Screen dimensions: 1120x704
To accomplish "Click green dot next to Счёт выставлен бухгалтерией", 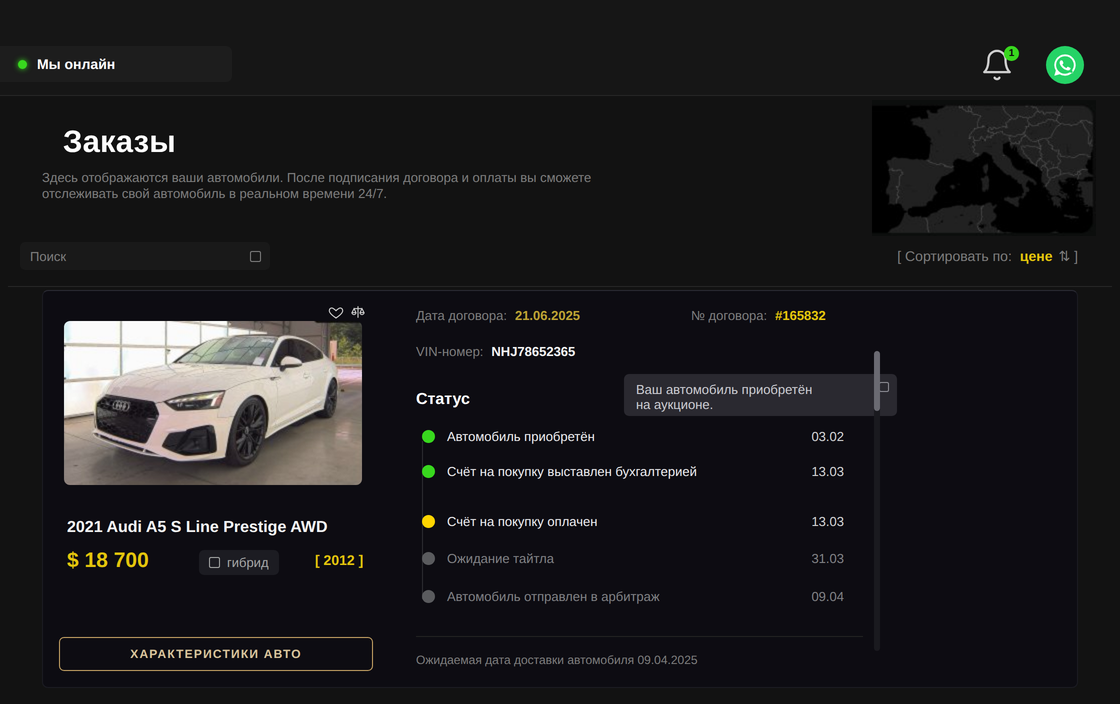I will pyautogui.click(x=429, y=471).
